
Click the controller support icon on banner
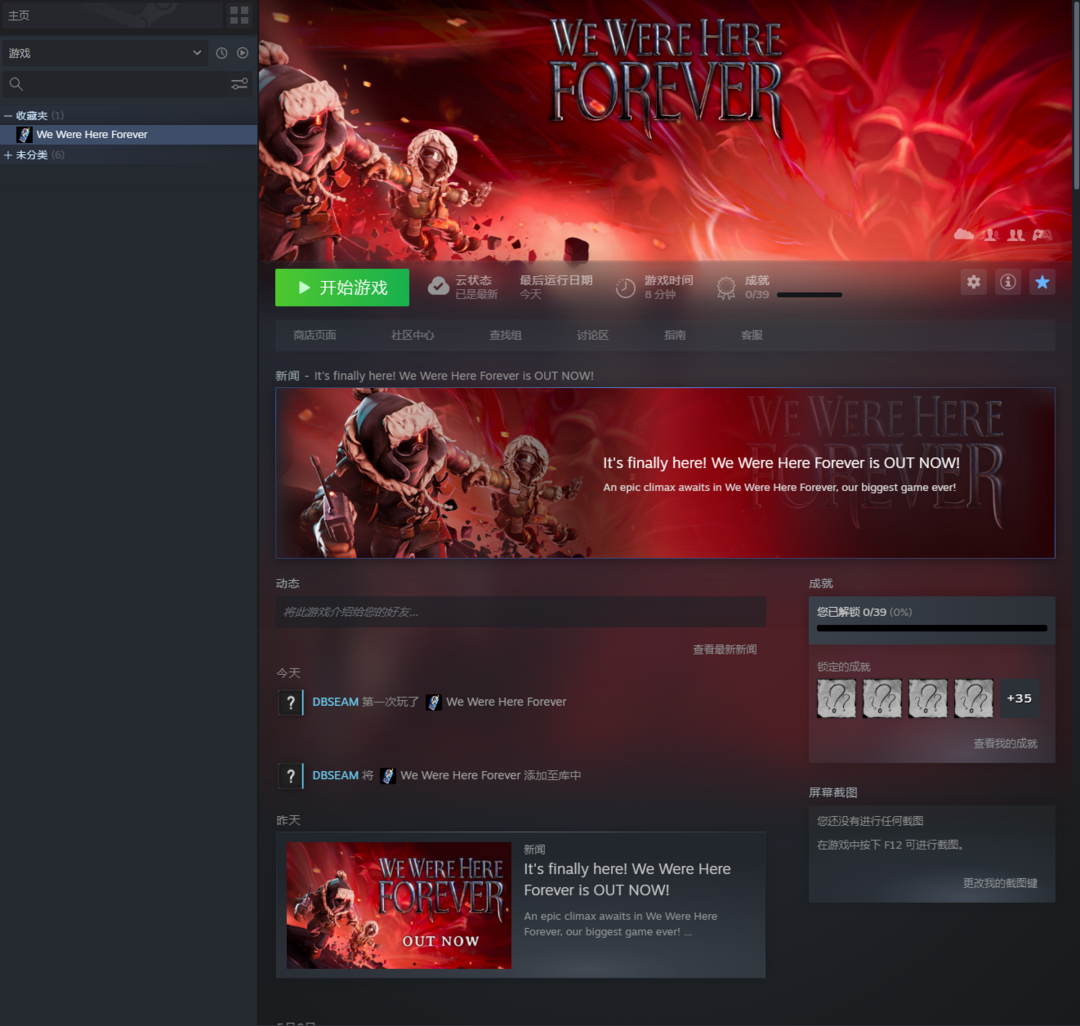pos(1042,234)
